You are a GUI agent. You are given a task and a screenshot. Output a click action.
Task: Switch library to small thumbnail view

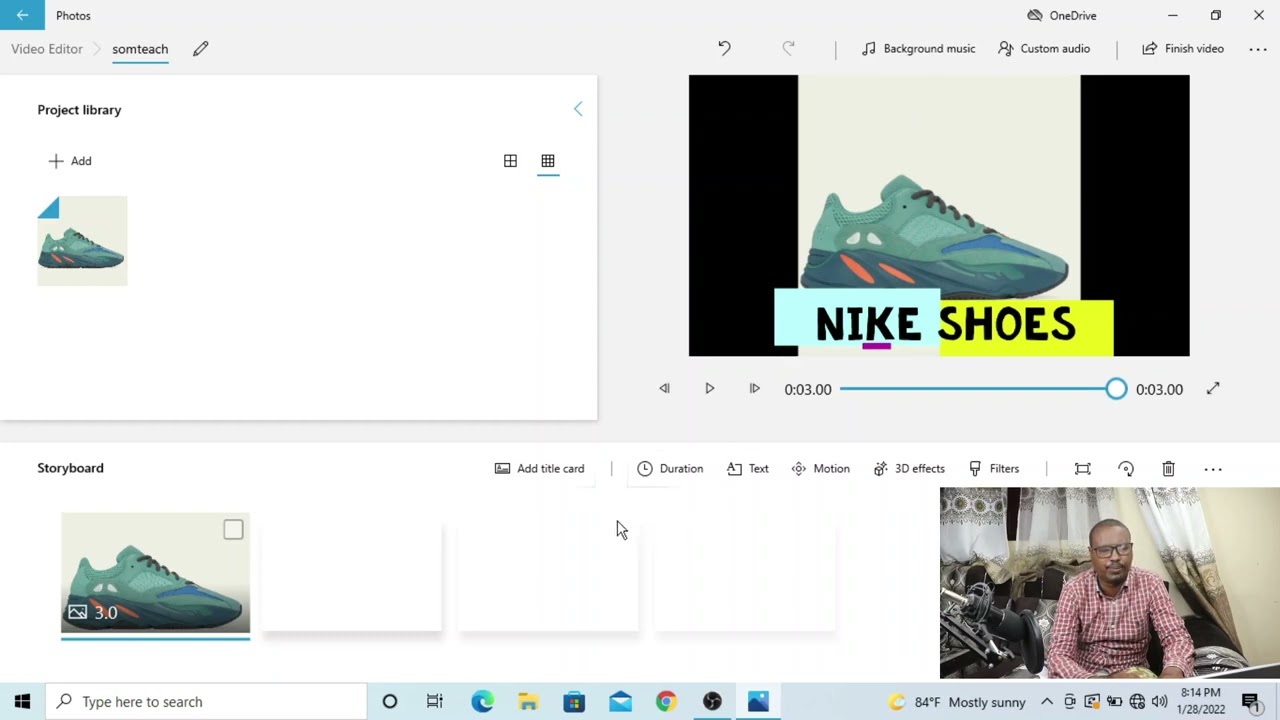click(x=548, y=161)
